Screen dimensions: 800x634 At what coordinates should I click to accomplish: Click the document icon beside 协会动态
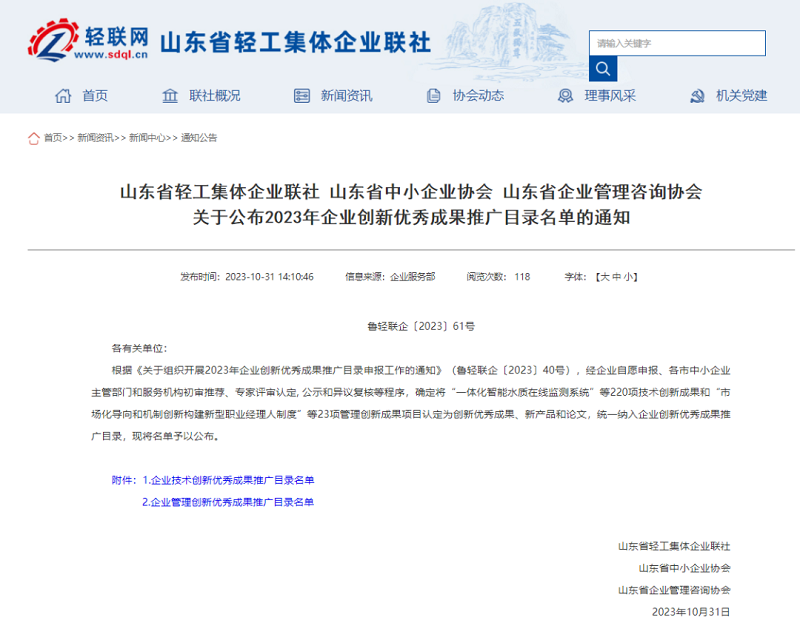(433, 96)
